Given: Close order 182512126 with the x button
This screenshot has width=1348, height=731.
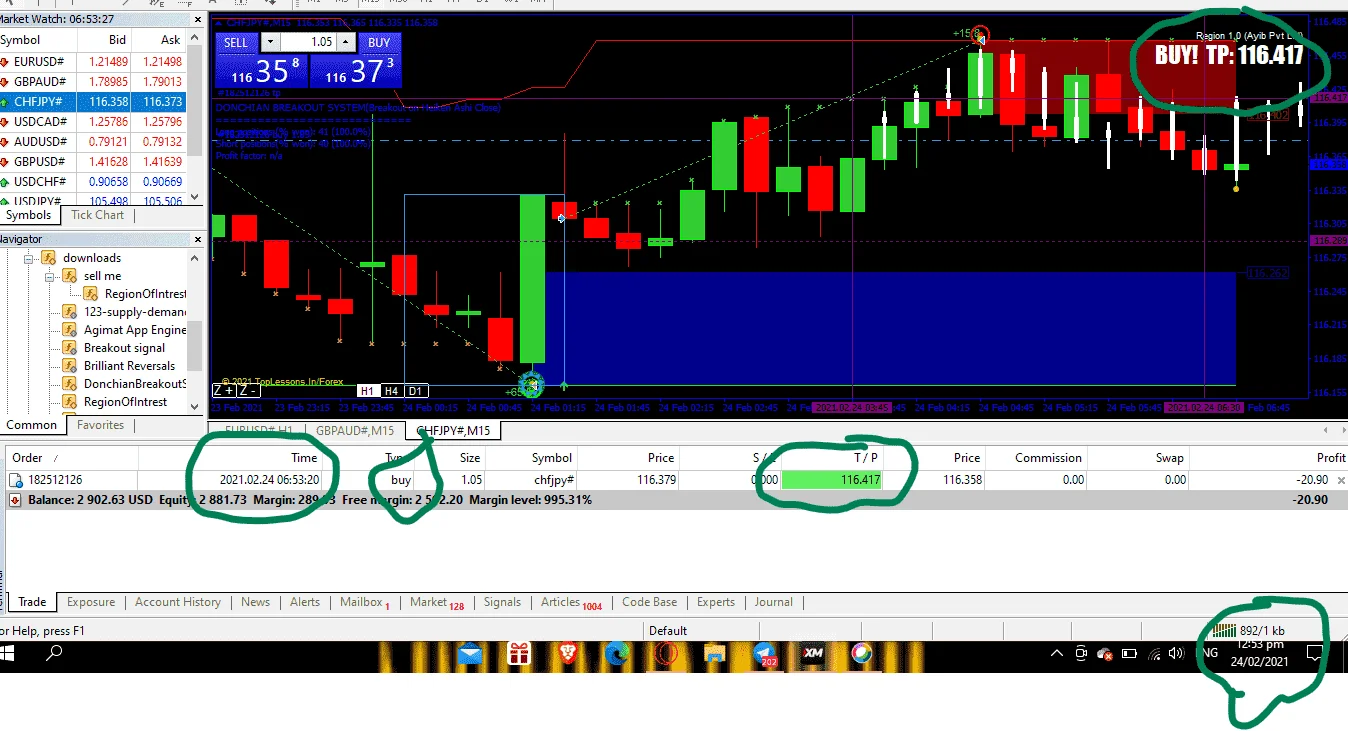Looking at the screenshot, I should (1341, 480).
